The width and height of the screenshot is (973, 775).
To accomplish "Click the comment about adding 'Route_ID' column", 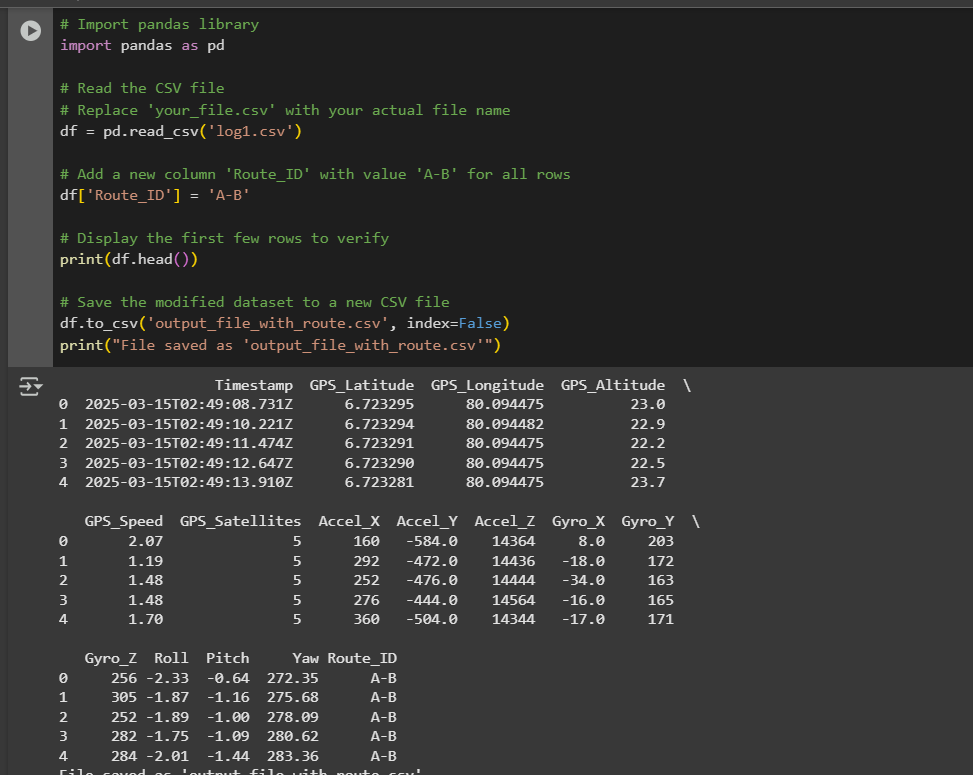I will [315, 174].
